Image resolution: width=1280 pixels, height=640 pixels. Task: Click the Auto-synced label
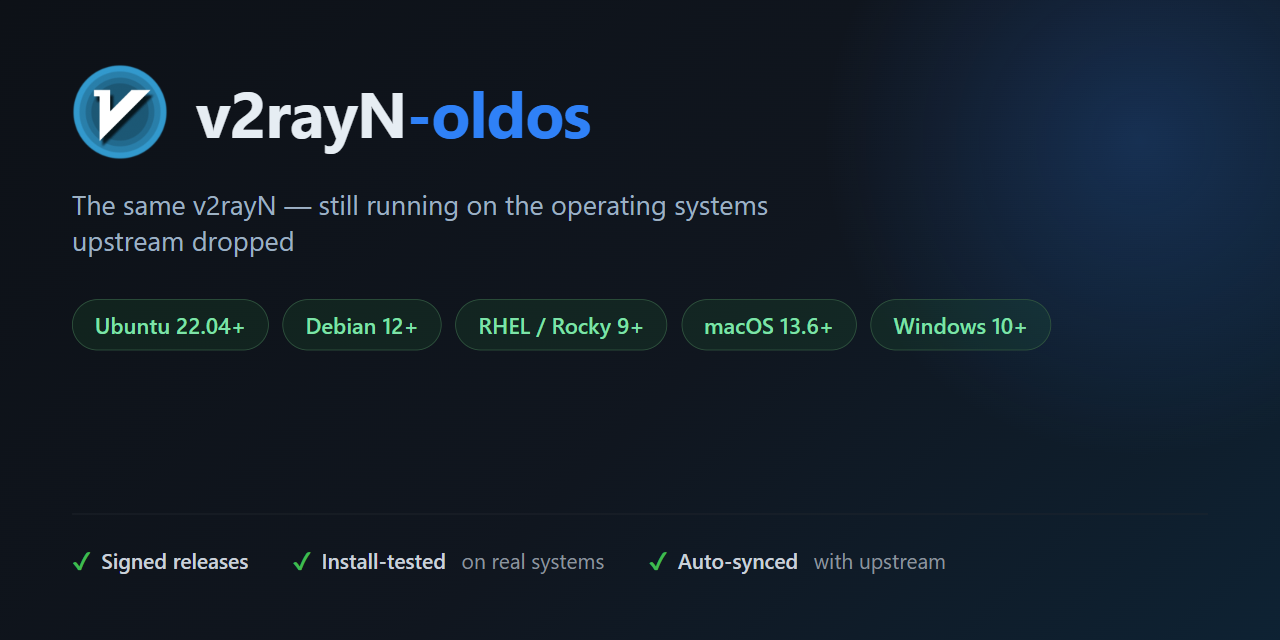click(738, 562)
